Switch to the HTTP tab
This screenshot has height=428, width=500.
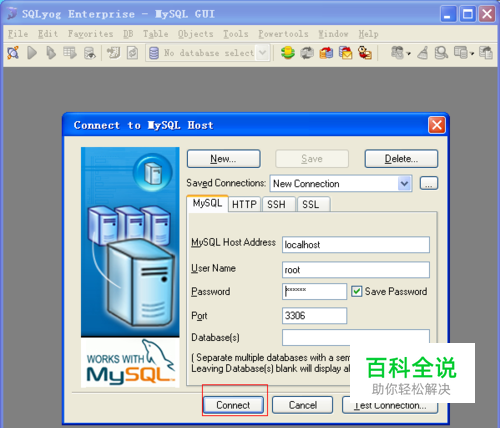pos(244,204)
